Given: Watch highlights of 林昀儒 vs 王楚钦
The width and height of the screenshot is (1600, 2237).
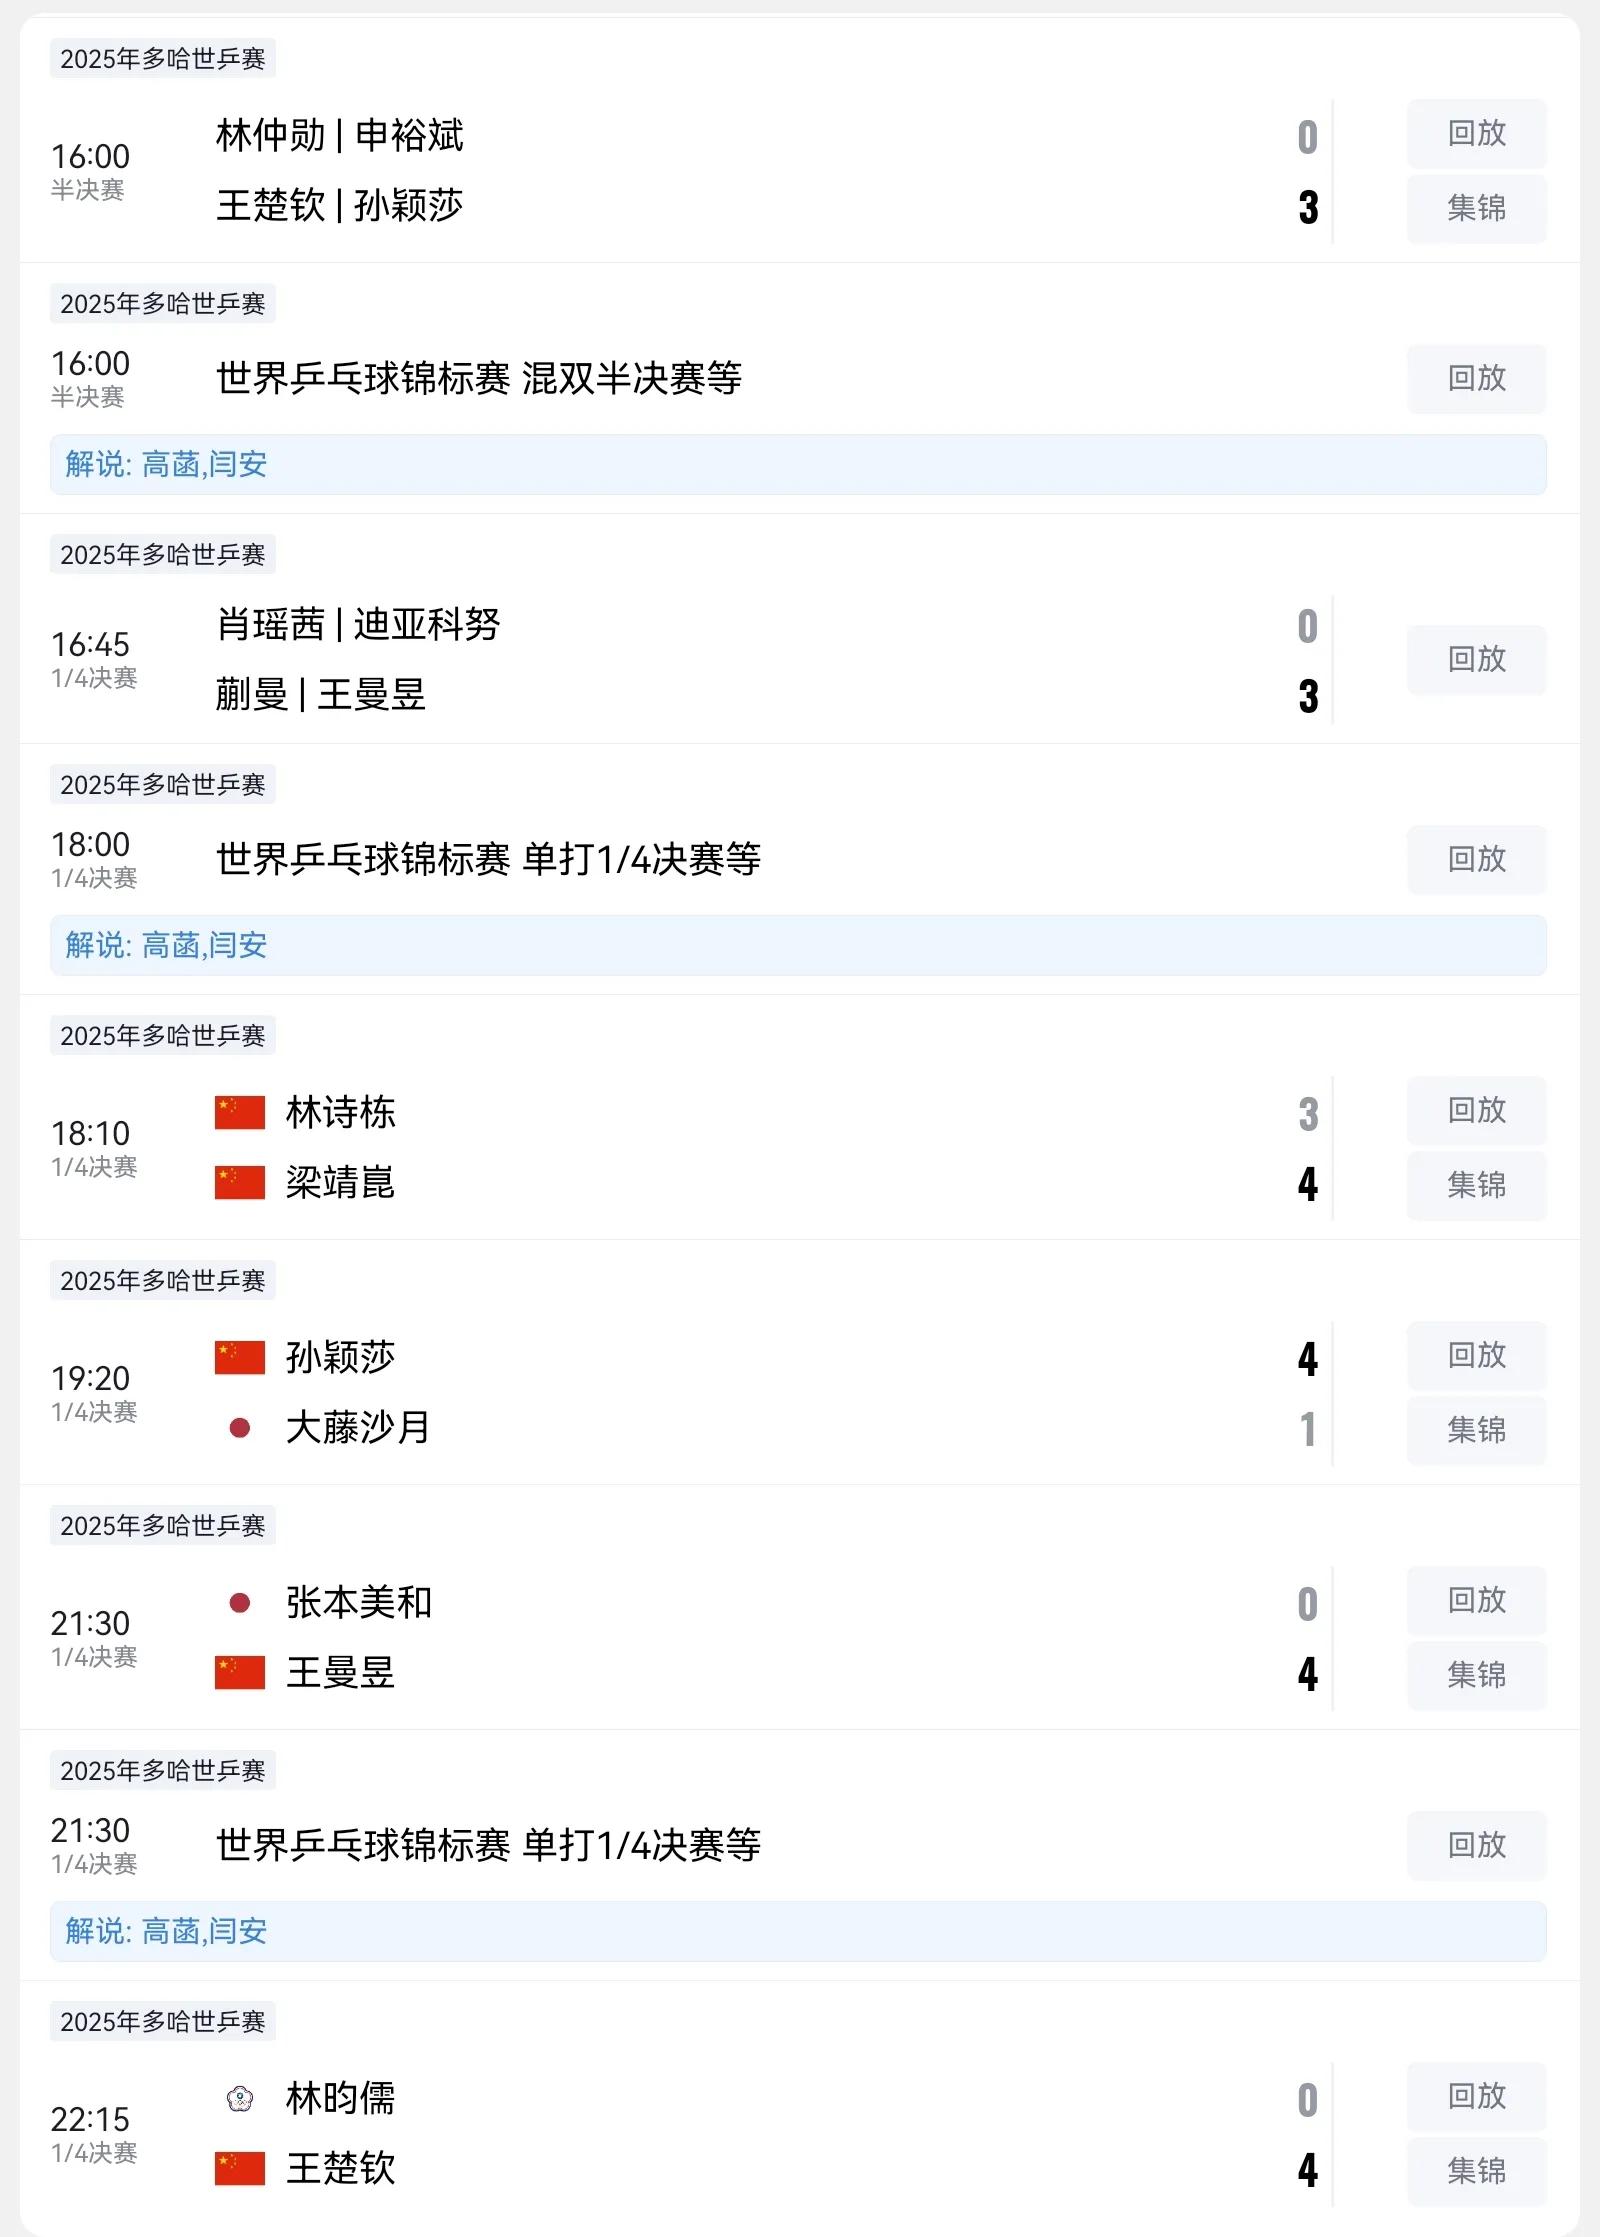Looking at the screenshot, I should (1476, 2171).
